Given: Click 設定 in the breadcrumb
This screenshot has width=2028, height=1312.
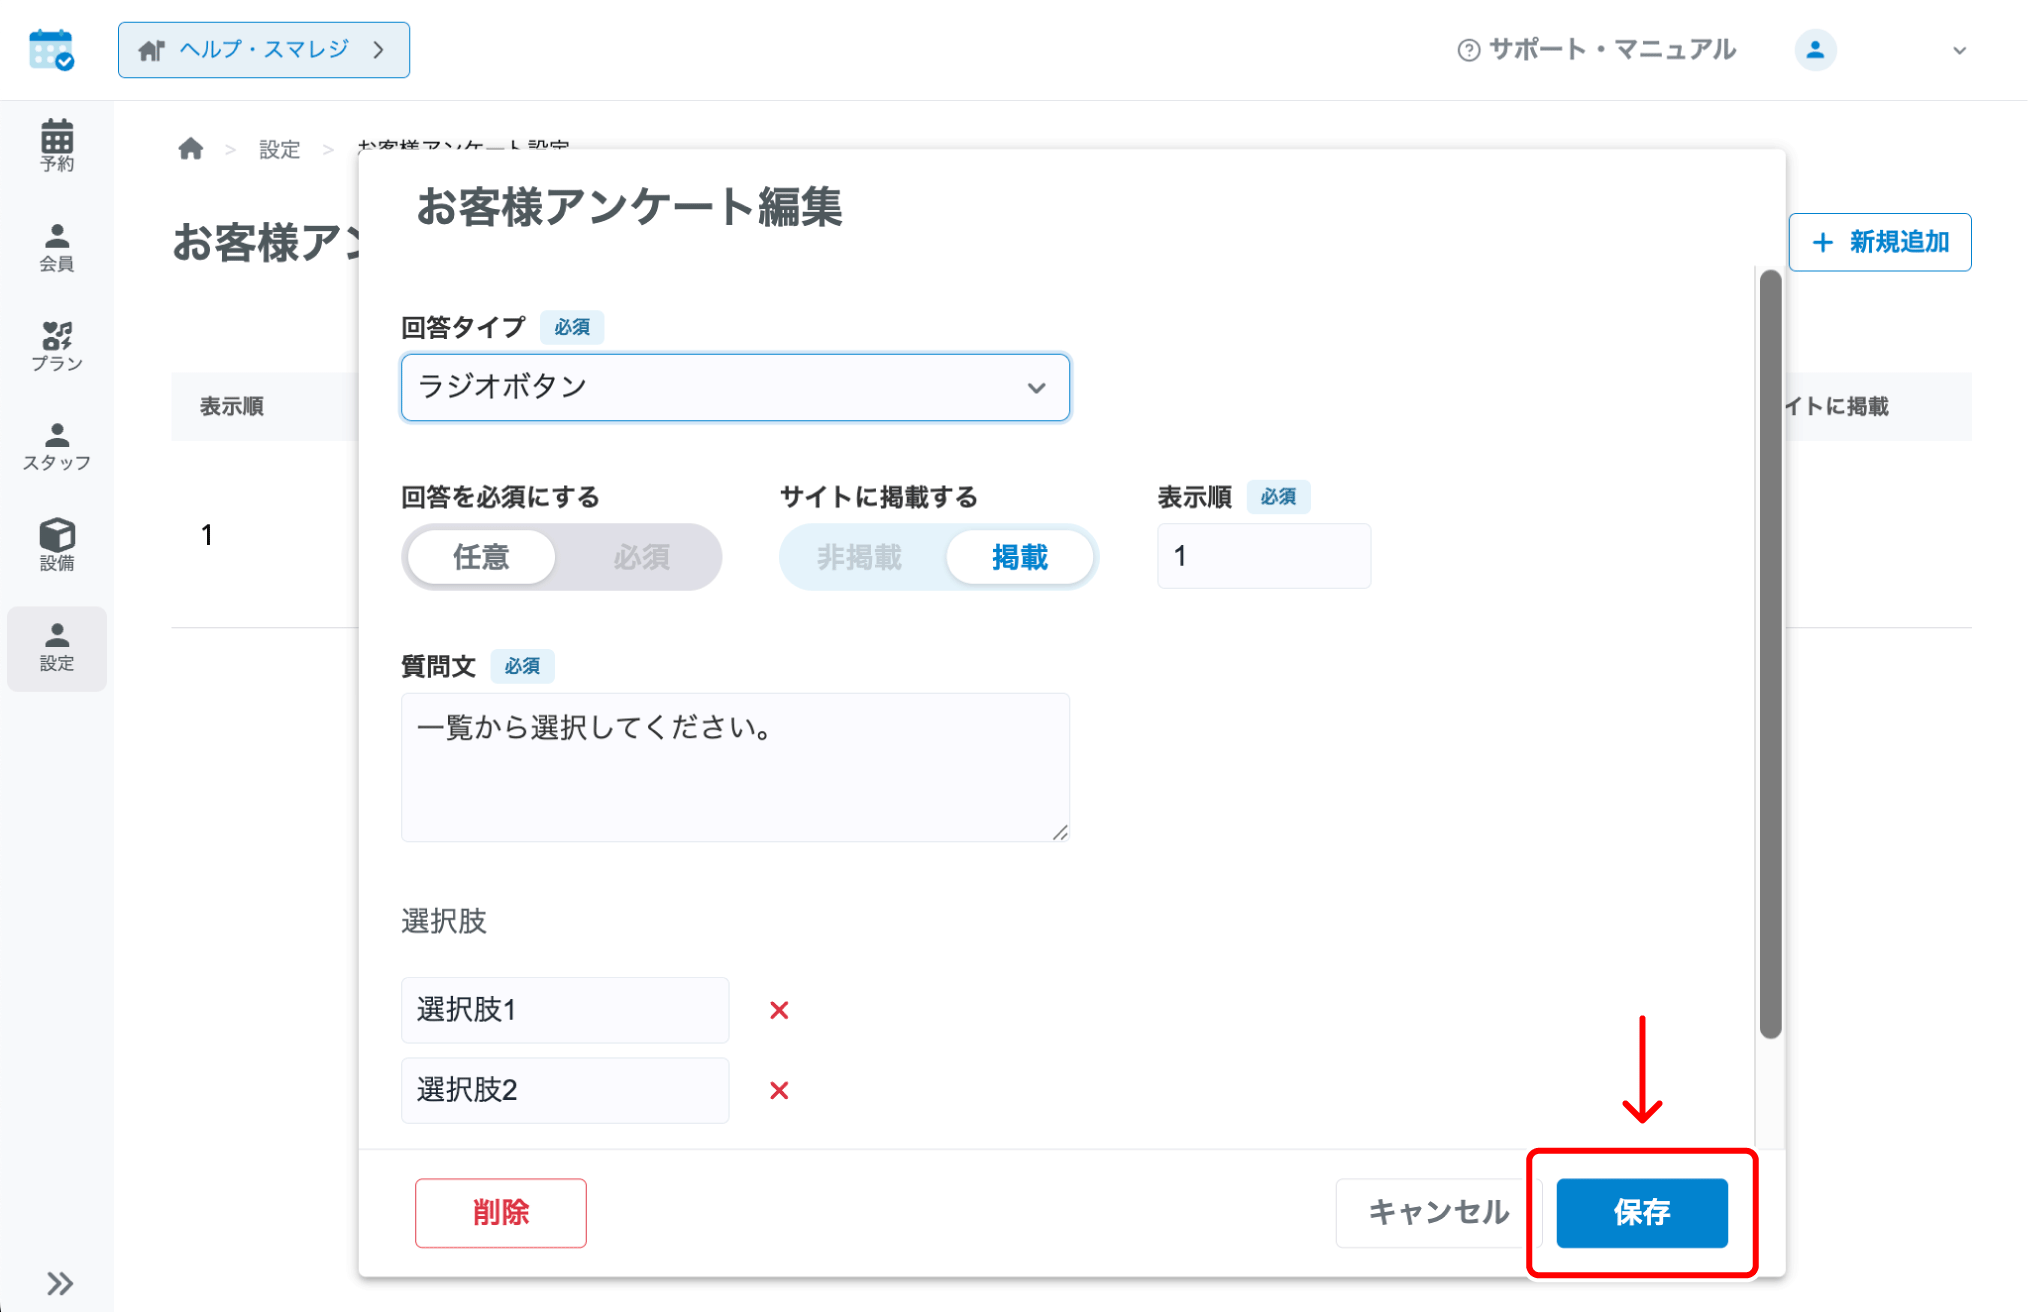Looking at the screenshot, I should [x=279, y=149].
